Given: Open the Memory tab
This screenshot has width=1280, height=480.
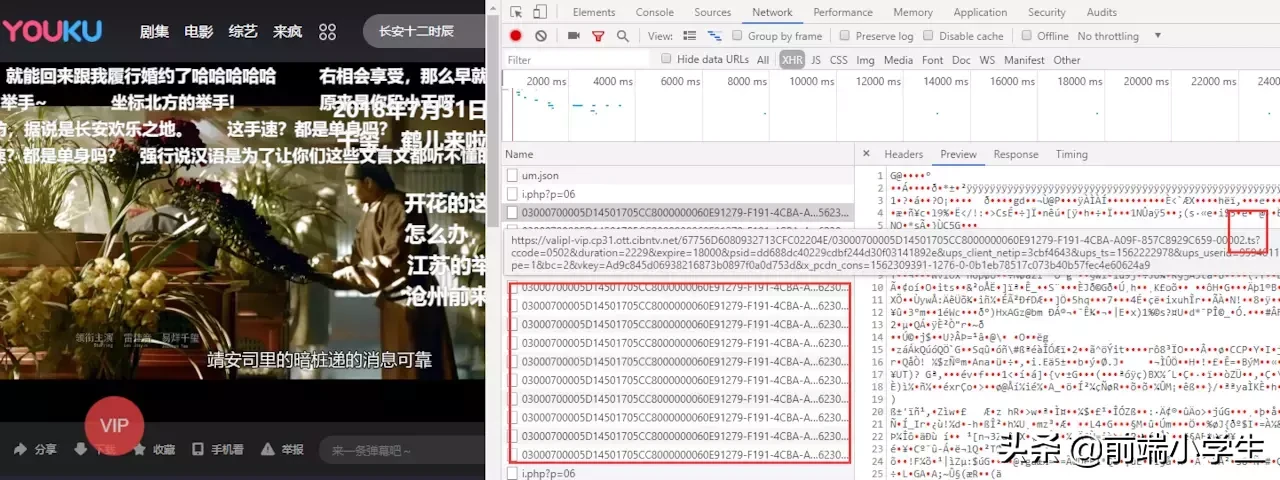Looking at the screenshot, I should point(913,12).
